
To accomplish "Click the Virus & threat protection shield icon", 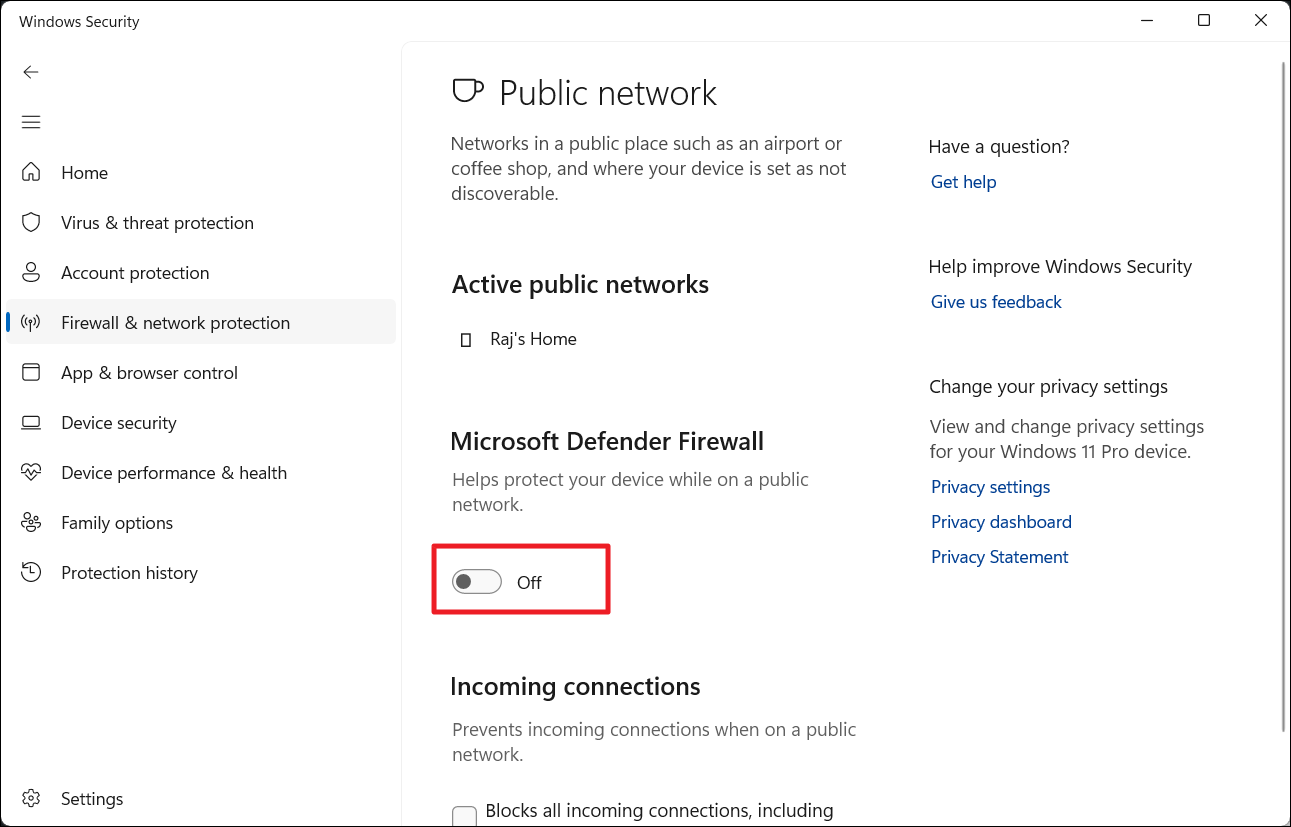I will 31,222.
